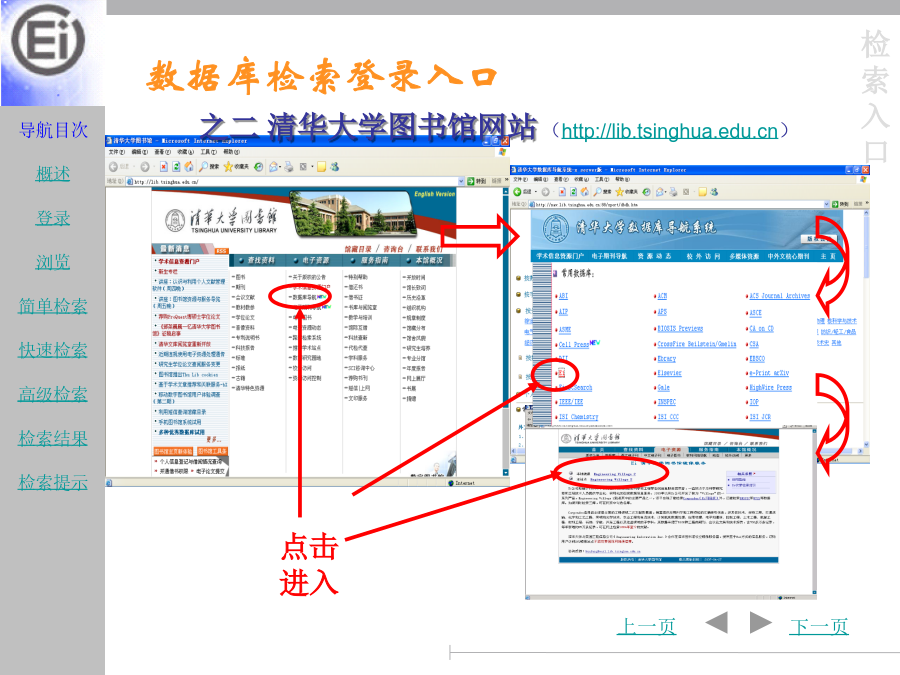900x675 pixels.
Task: Open 文件(F) menu in the library browser window
Action: click(x=117, y=152)
